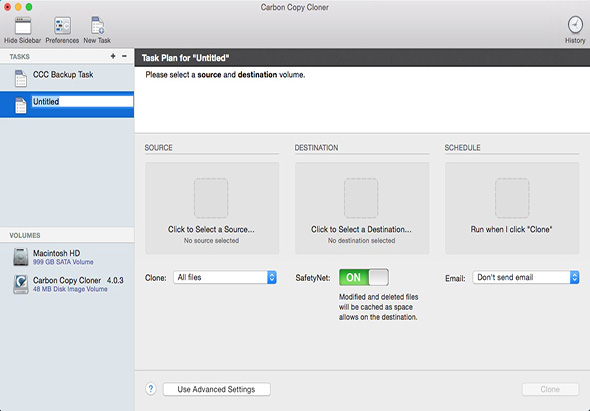The height and width of the screenshot is (411, 590).
Task: Click the source placeholder box icon
Action: pyautogui.click(x=211, y=198)
